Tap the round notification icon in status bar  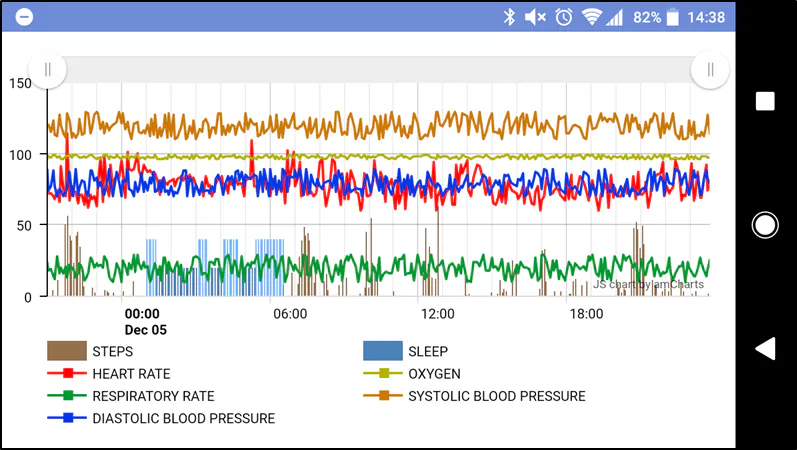[x=25, y=17]
